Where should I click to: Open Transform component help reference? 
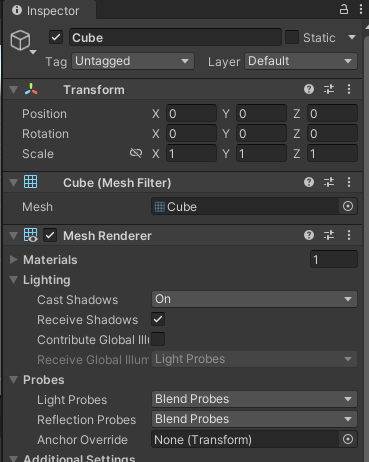pyautogui.click(x=309, y=89)
